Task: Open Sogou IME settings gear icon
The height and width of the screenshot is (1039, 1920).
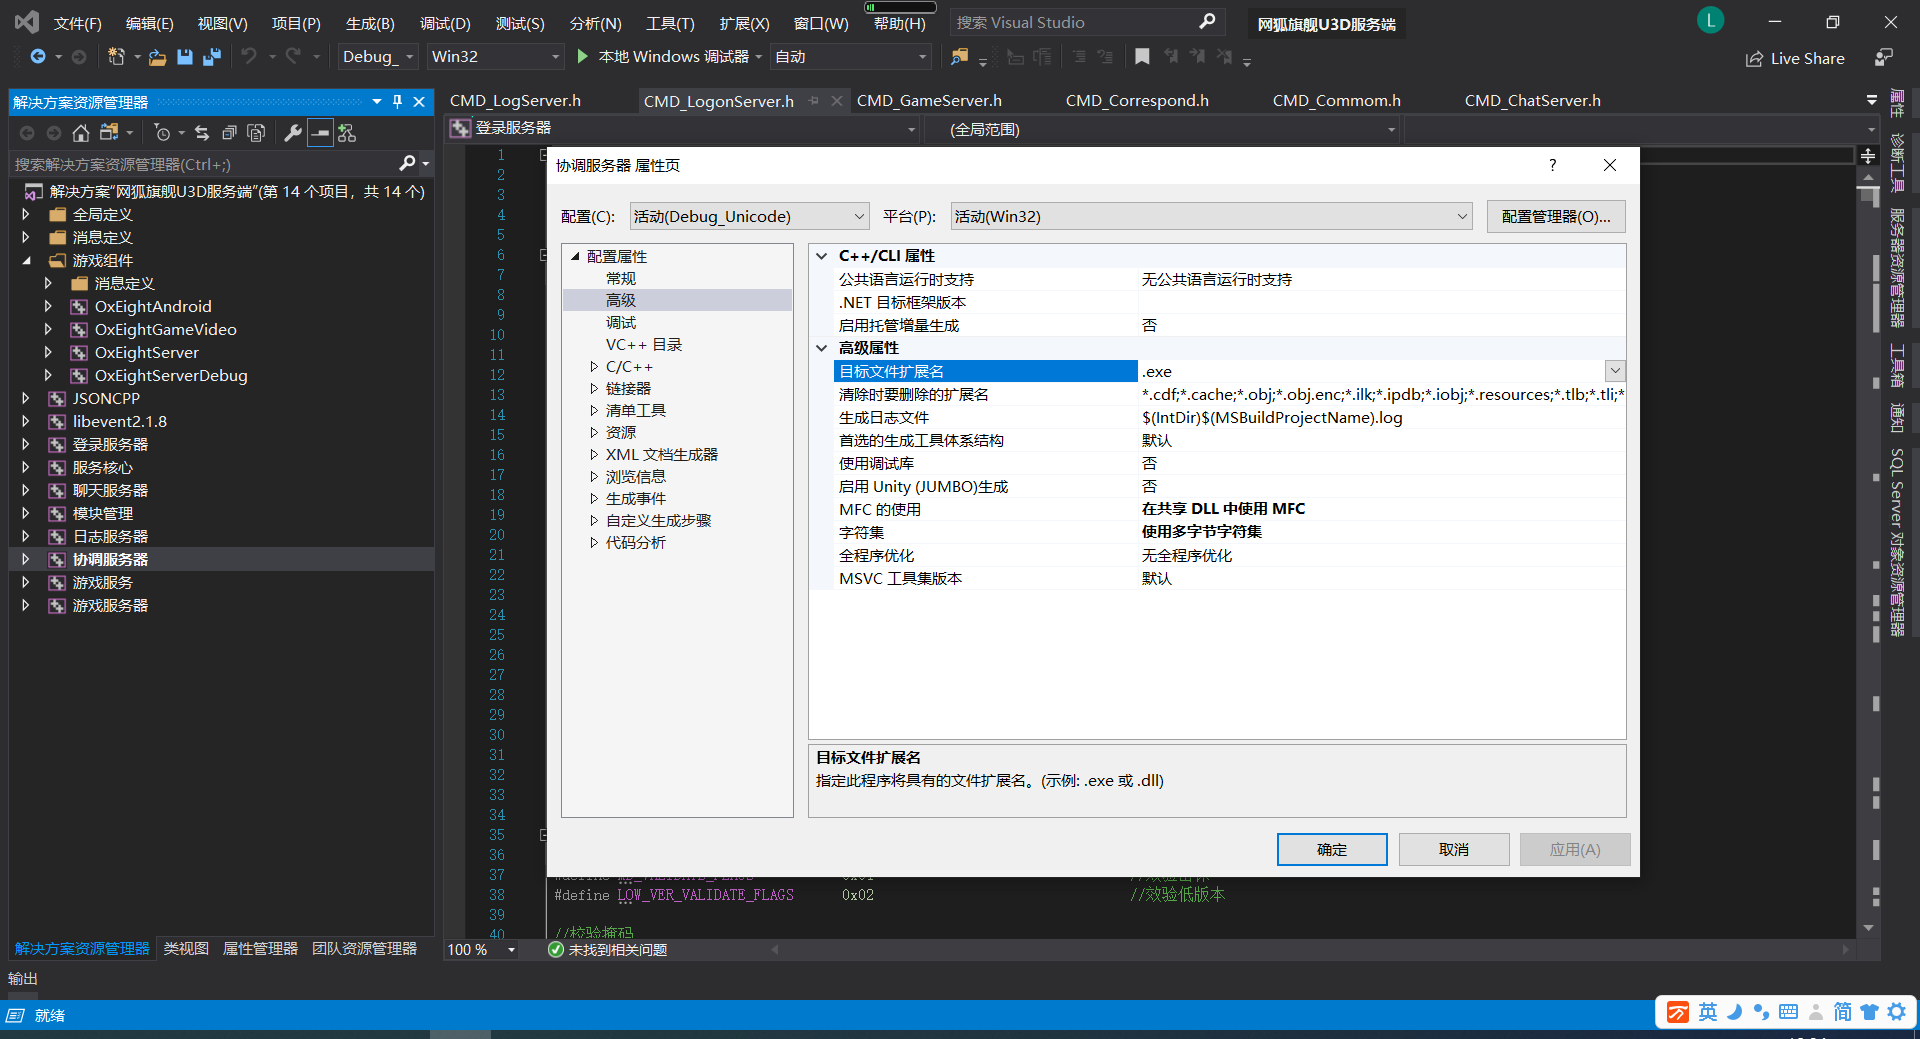Action: (x=1896, y=1012)
